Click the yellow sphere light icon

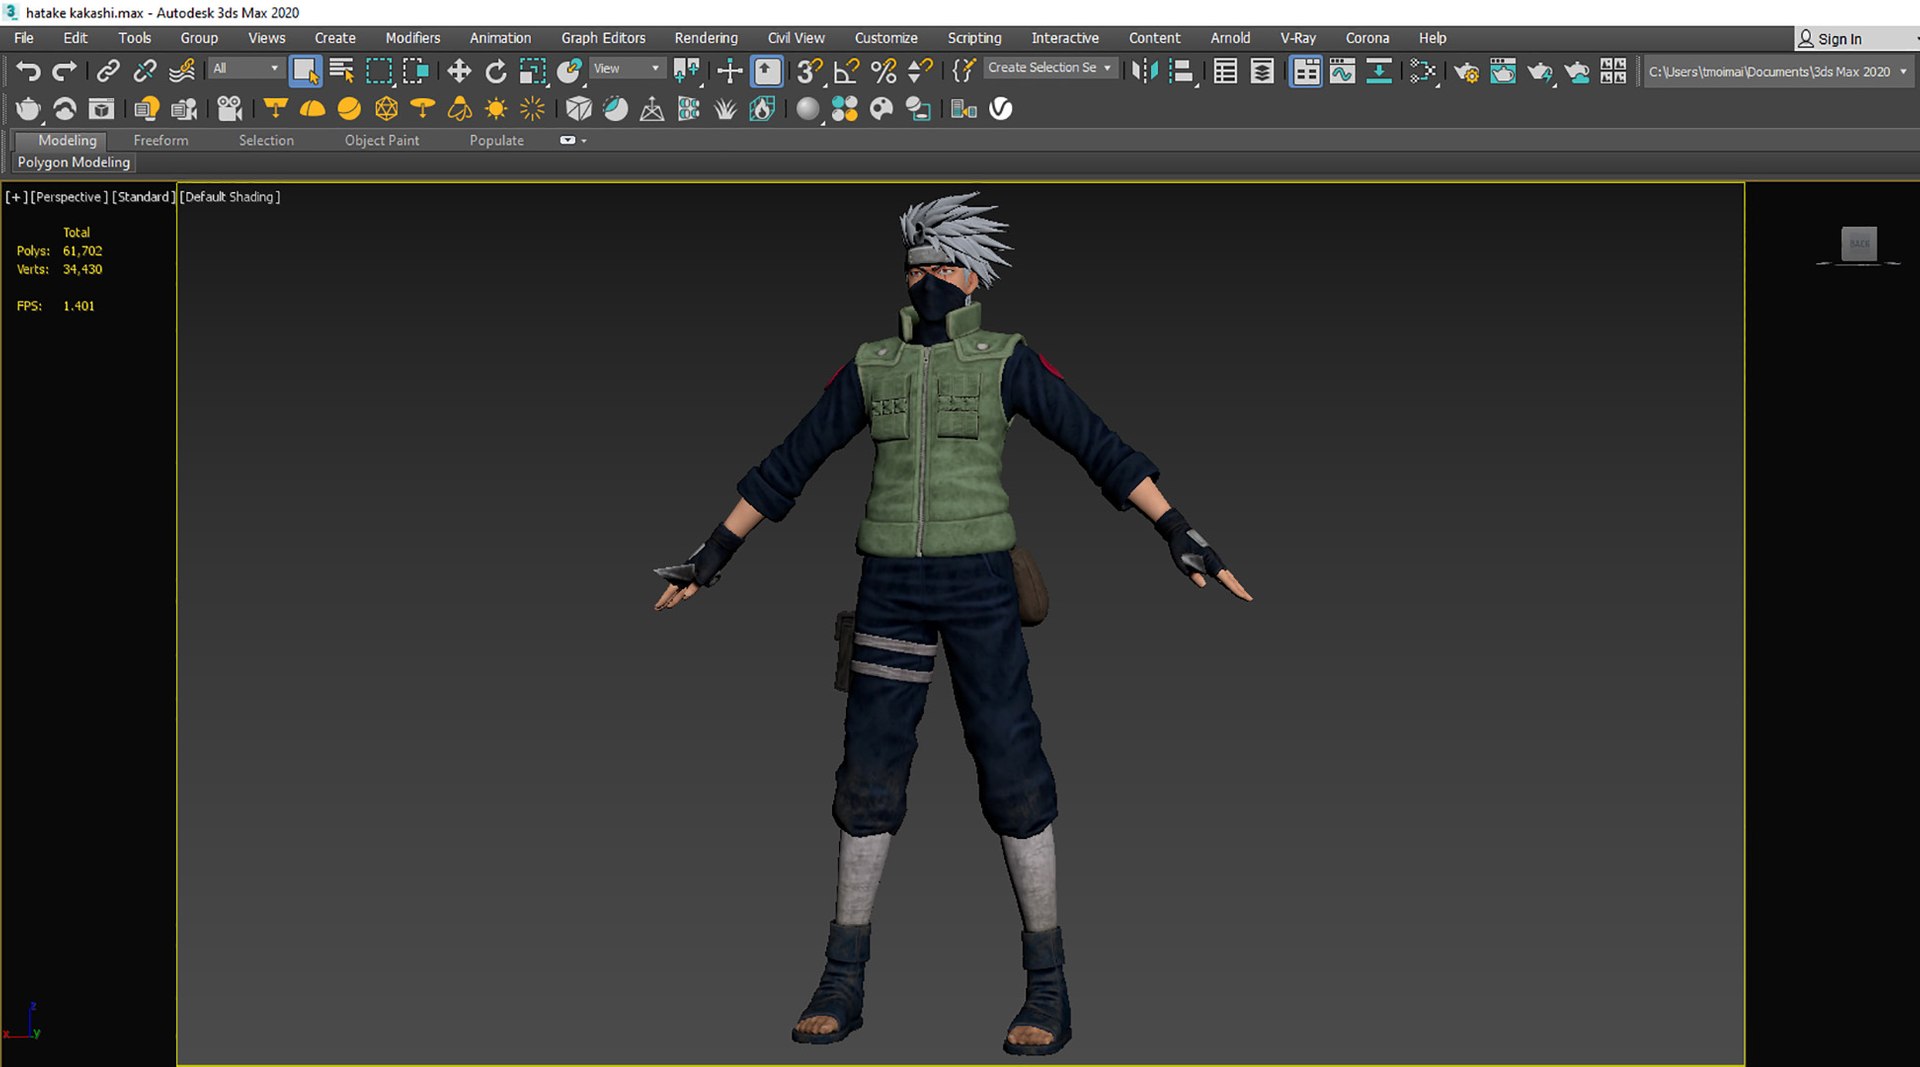click(349, 108)
